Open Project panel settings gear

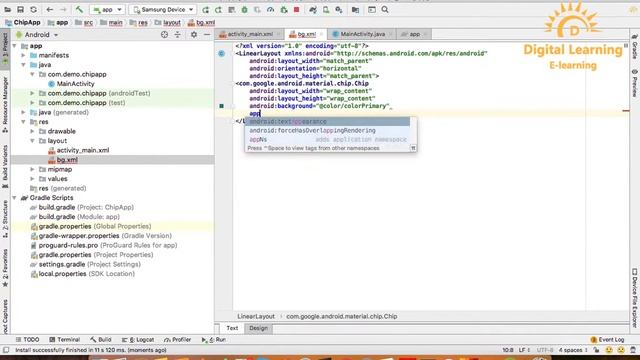194,35
